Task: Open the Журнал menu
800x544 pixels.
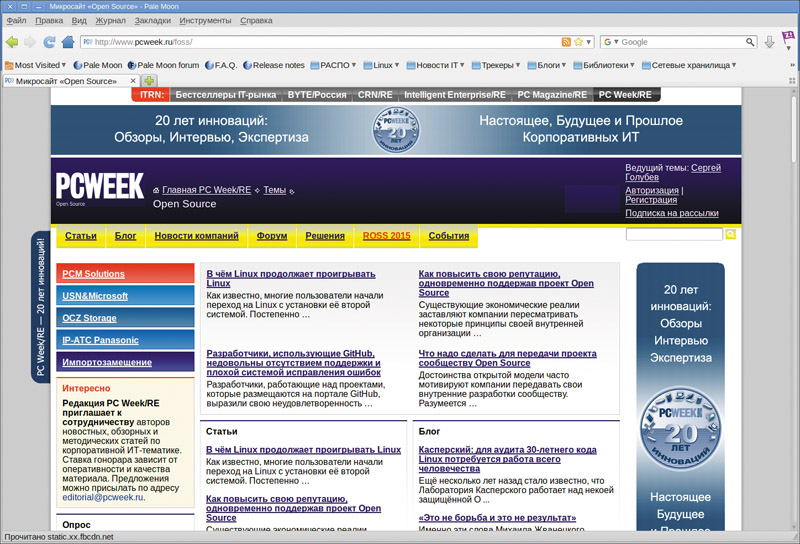Action: pos(110,20)
